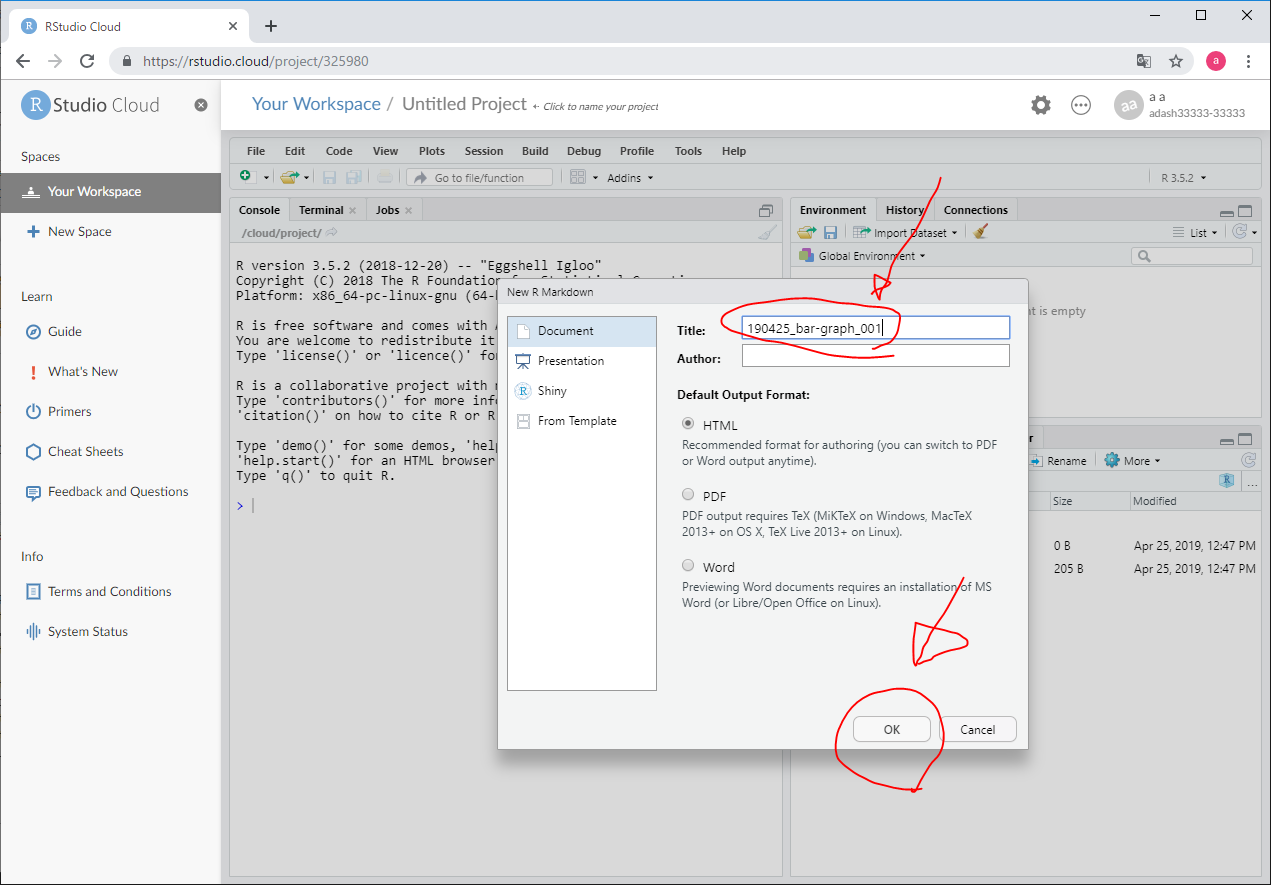Reload the browser page
The image size is (1271, 885).
(x=87, y=61)
